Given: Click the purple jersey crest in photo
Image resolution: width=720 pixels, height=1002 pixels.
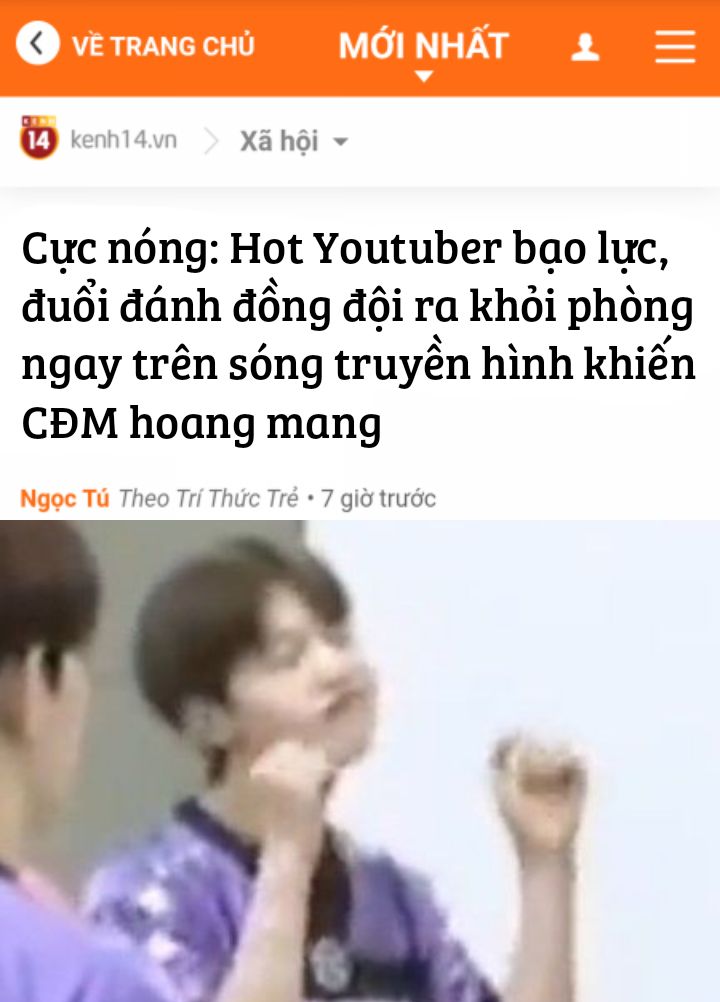Looking at the screenshot, I should tap(332, 963).
